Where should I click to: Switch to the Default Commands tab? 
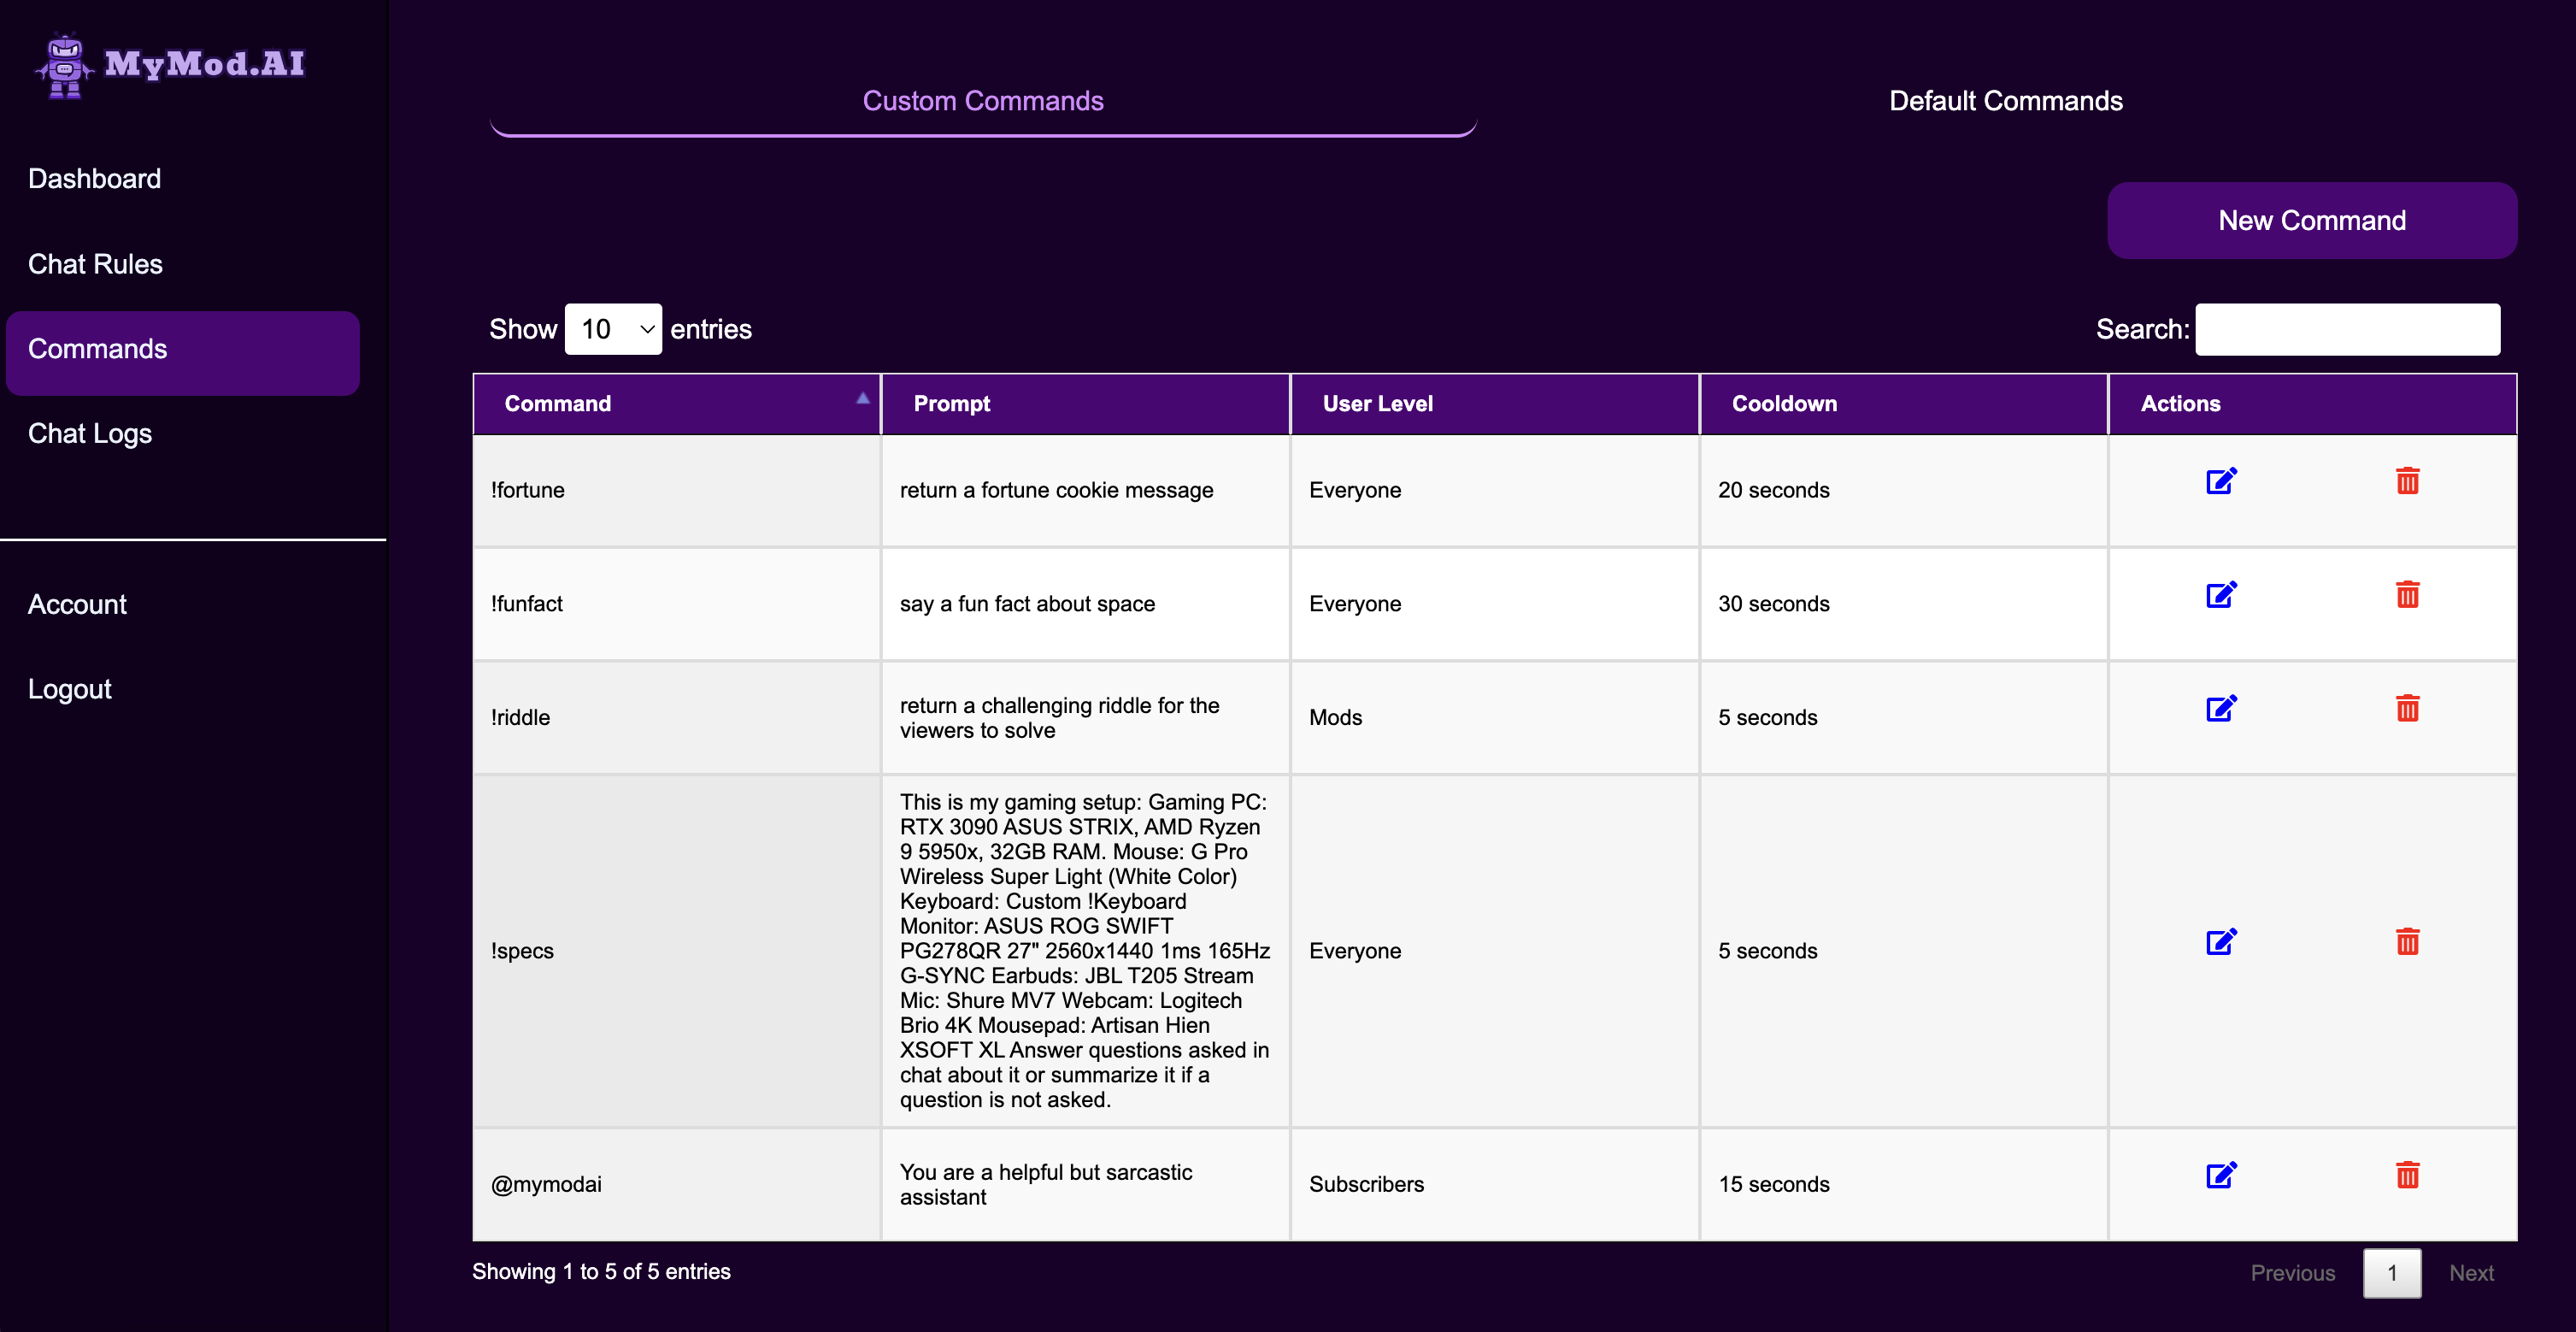coord(2005,101)
